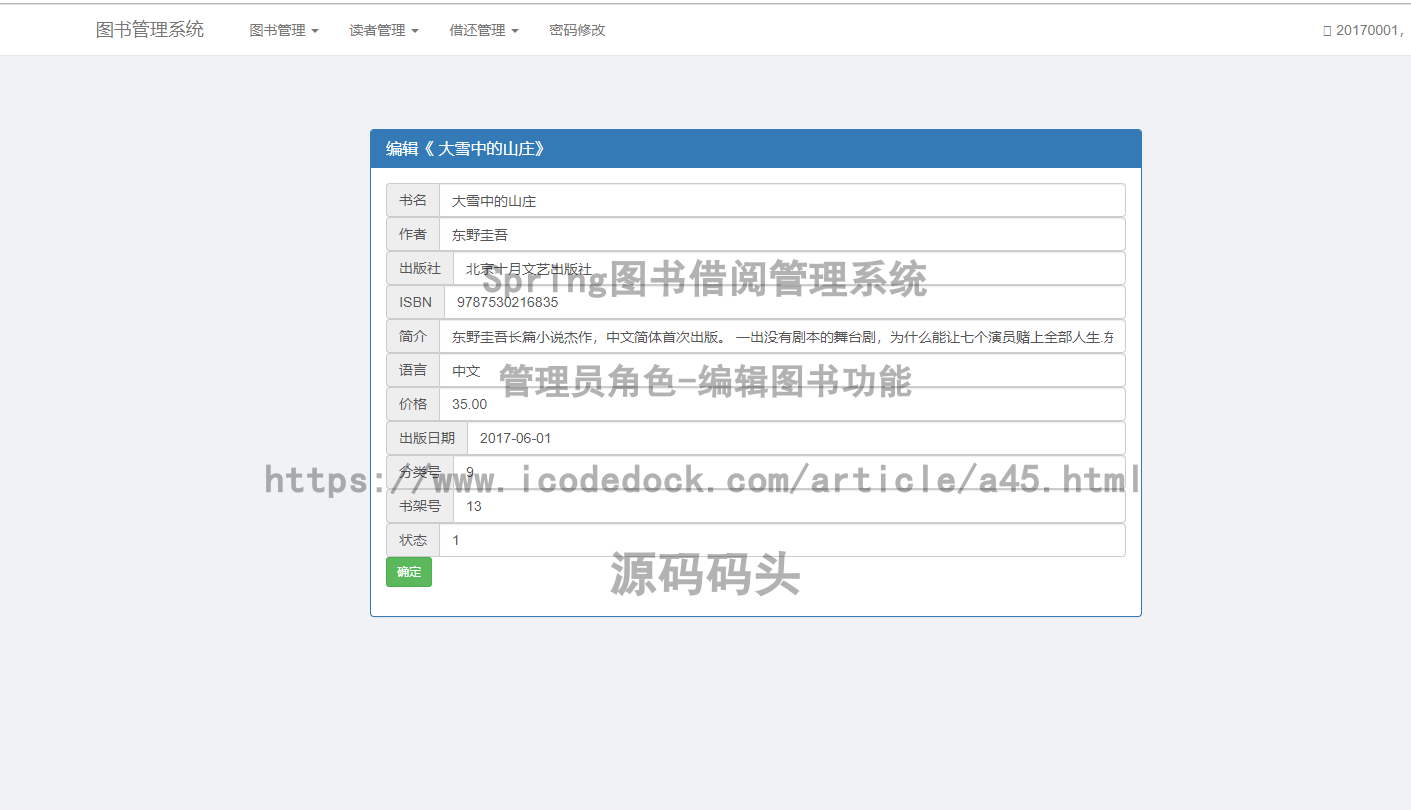Click the 出版日期 label addon
The image size is (1411, 810).
[427, 438]
